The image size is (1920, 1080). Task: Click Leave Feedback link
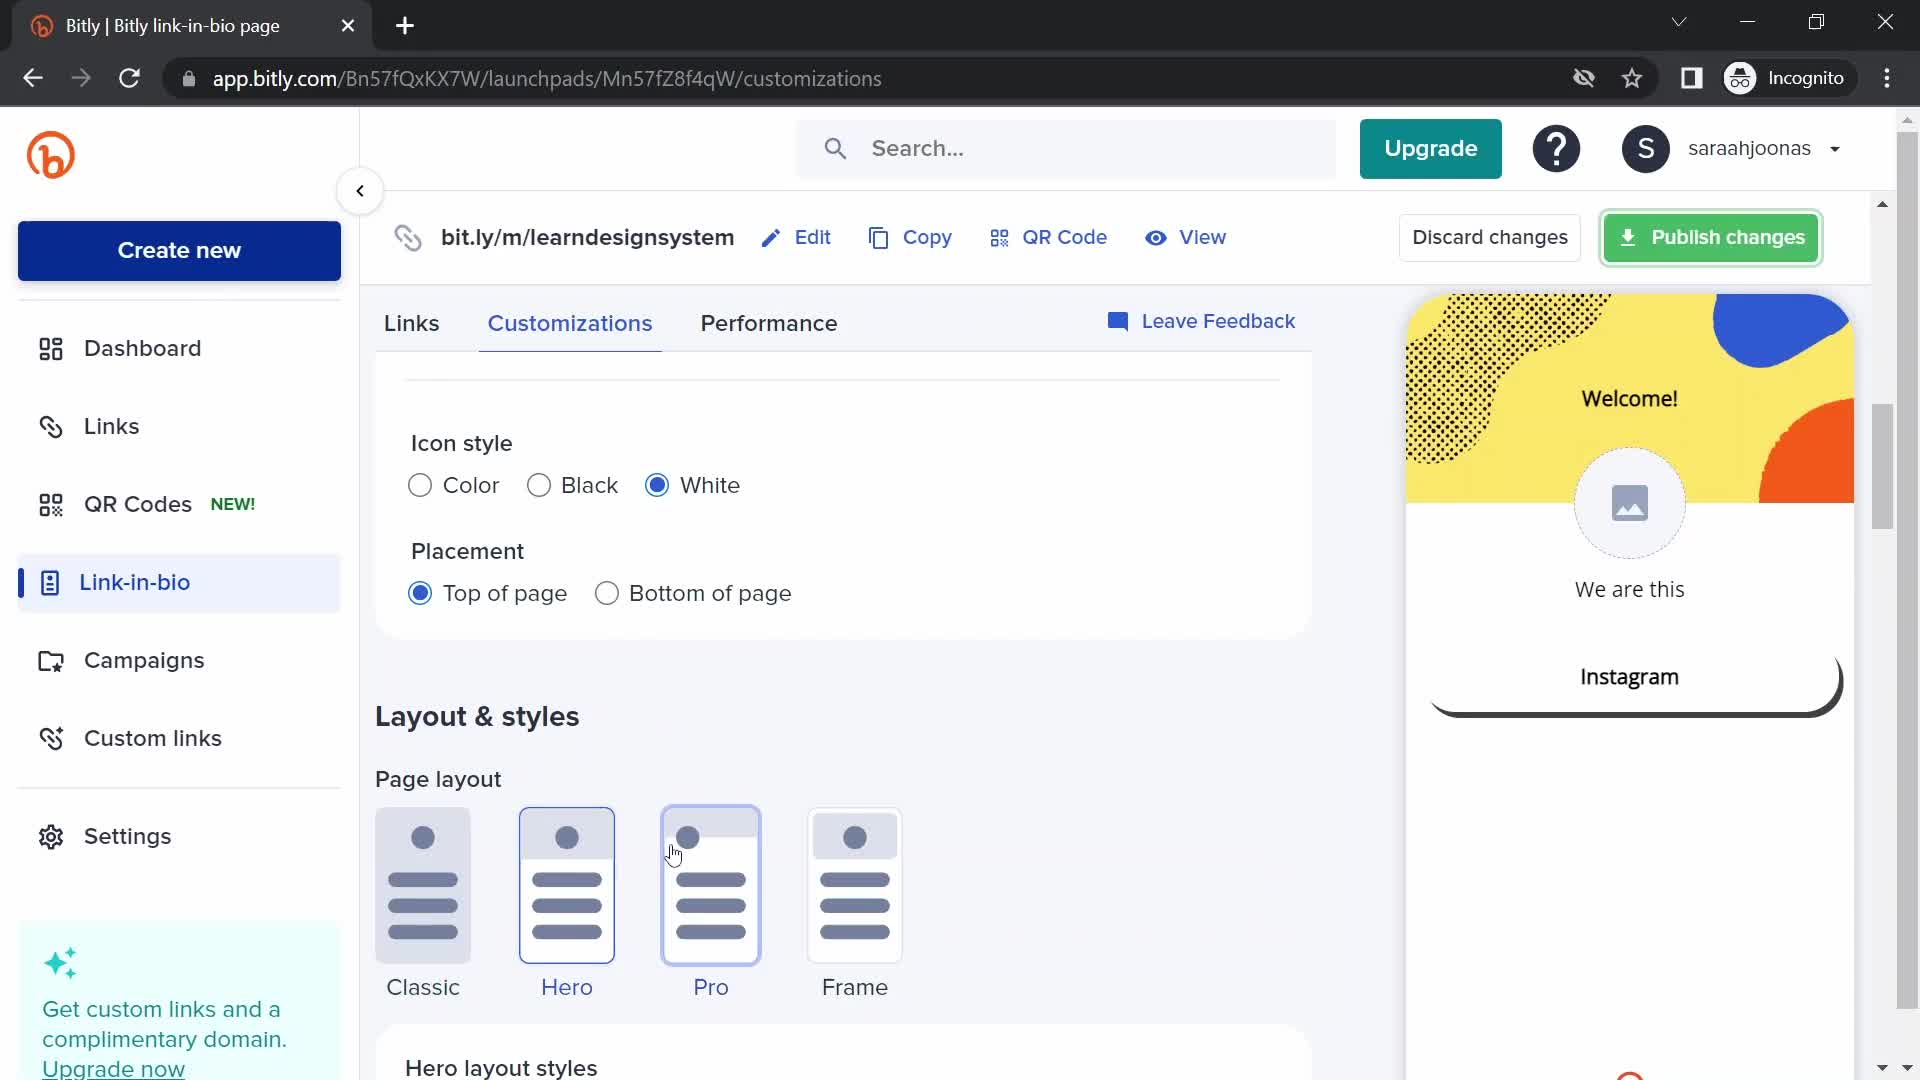point(1201,322)
